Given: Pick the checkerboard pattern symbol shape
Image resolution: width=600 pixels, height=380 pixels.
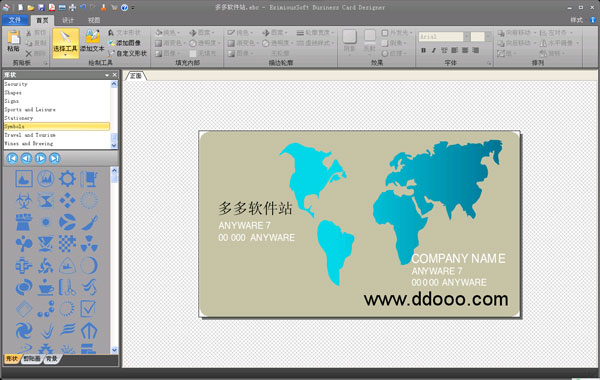Looking at the screenshot, I should [67, 244].
